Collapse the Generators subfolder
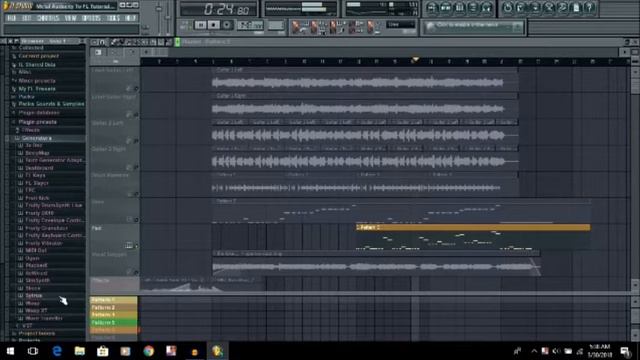 click(37, 138)
